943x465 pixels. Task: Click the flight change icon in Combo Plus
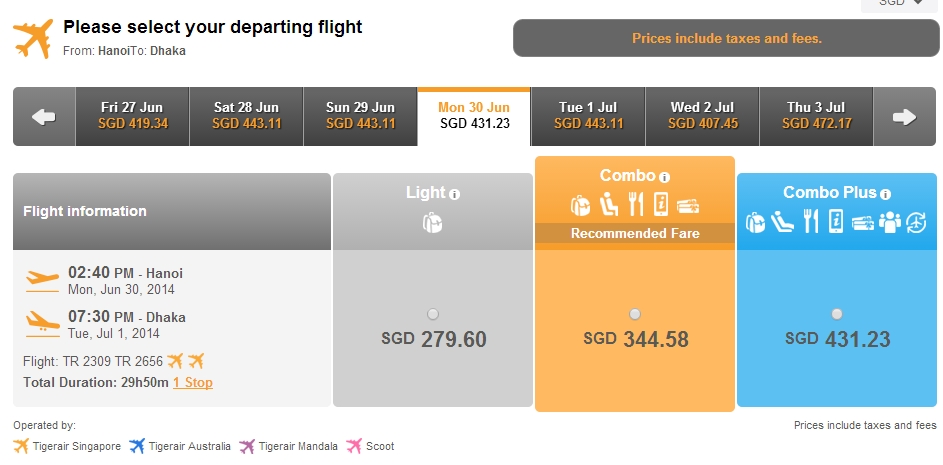pyautogui.click(x=916, y=222)
